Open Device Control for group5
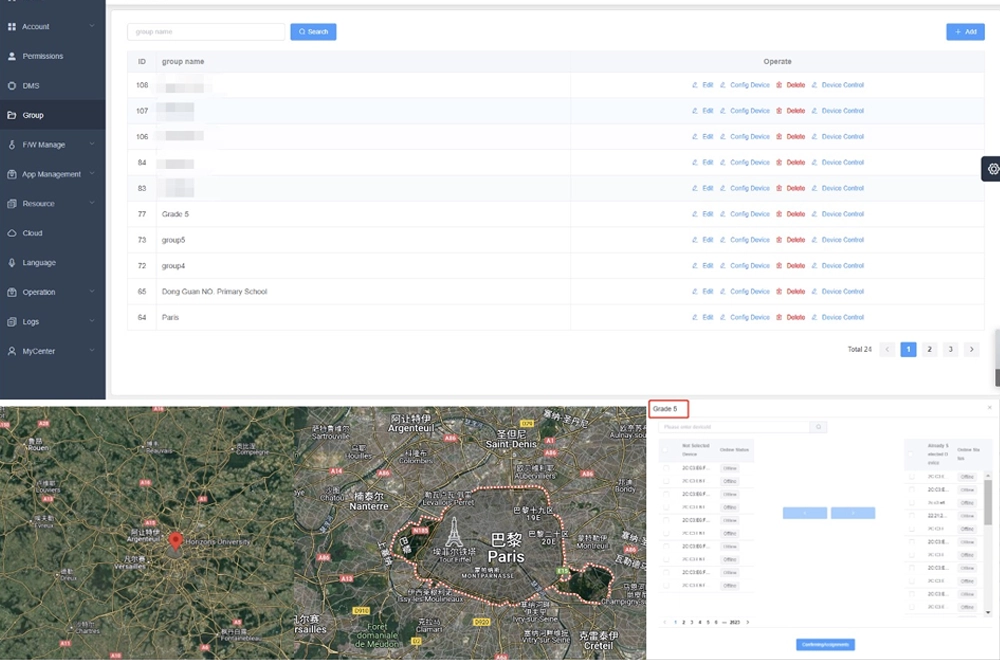 837,240
